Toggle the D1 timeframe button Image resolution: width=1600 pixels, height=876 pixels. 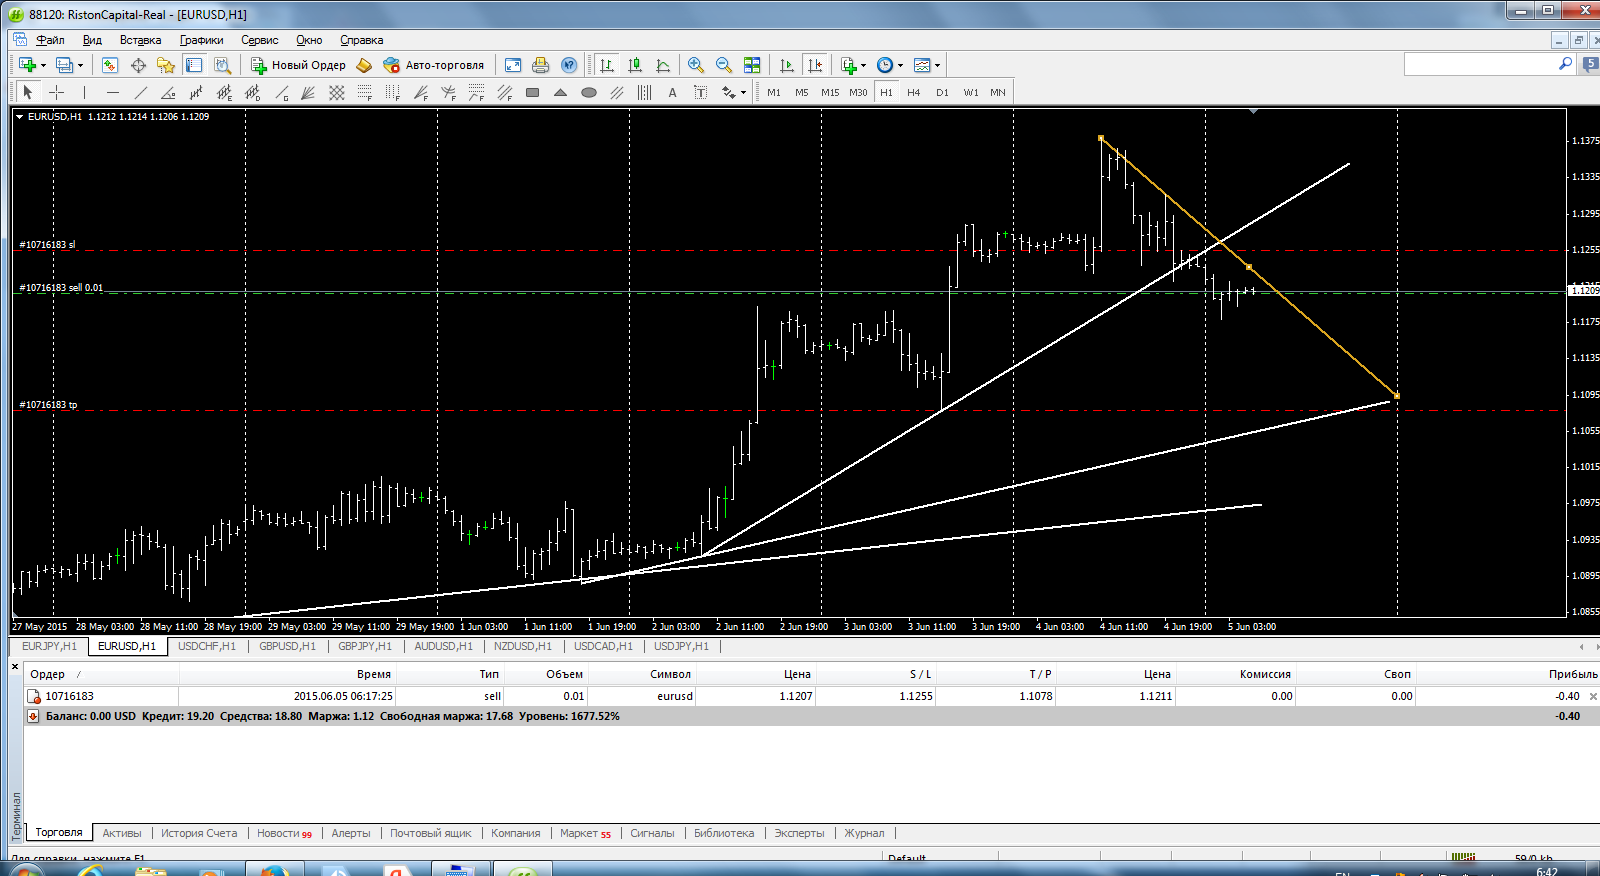[942, 92]
